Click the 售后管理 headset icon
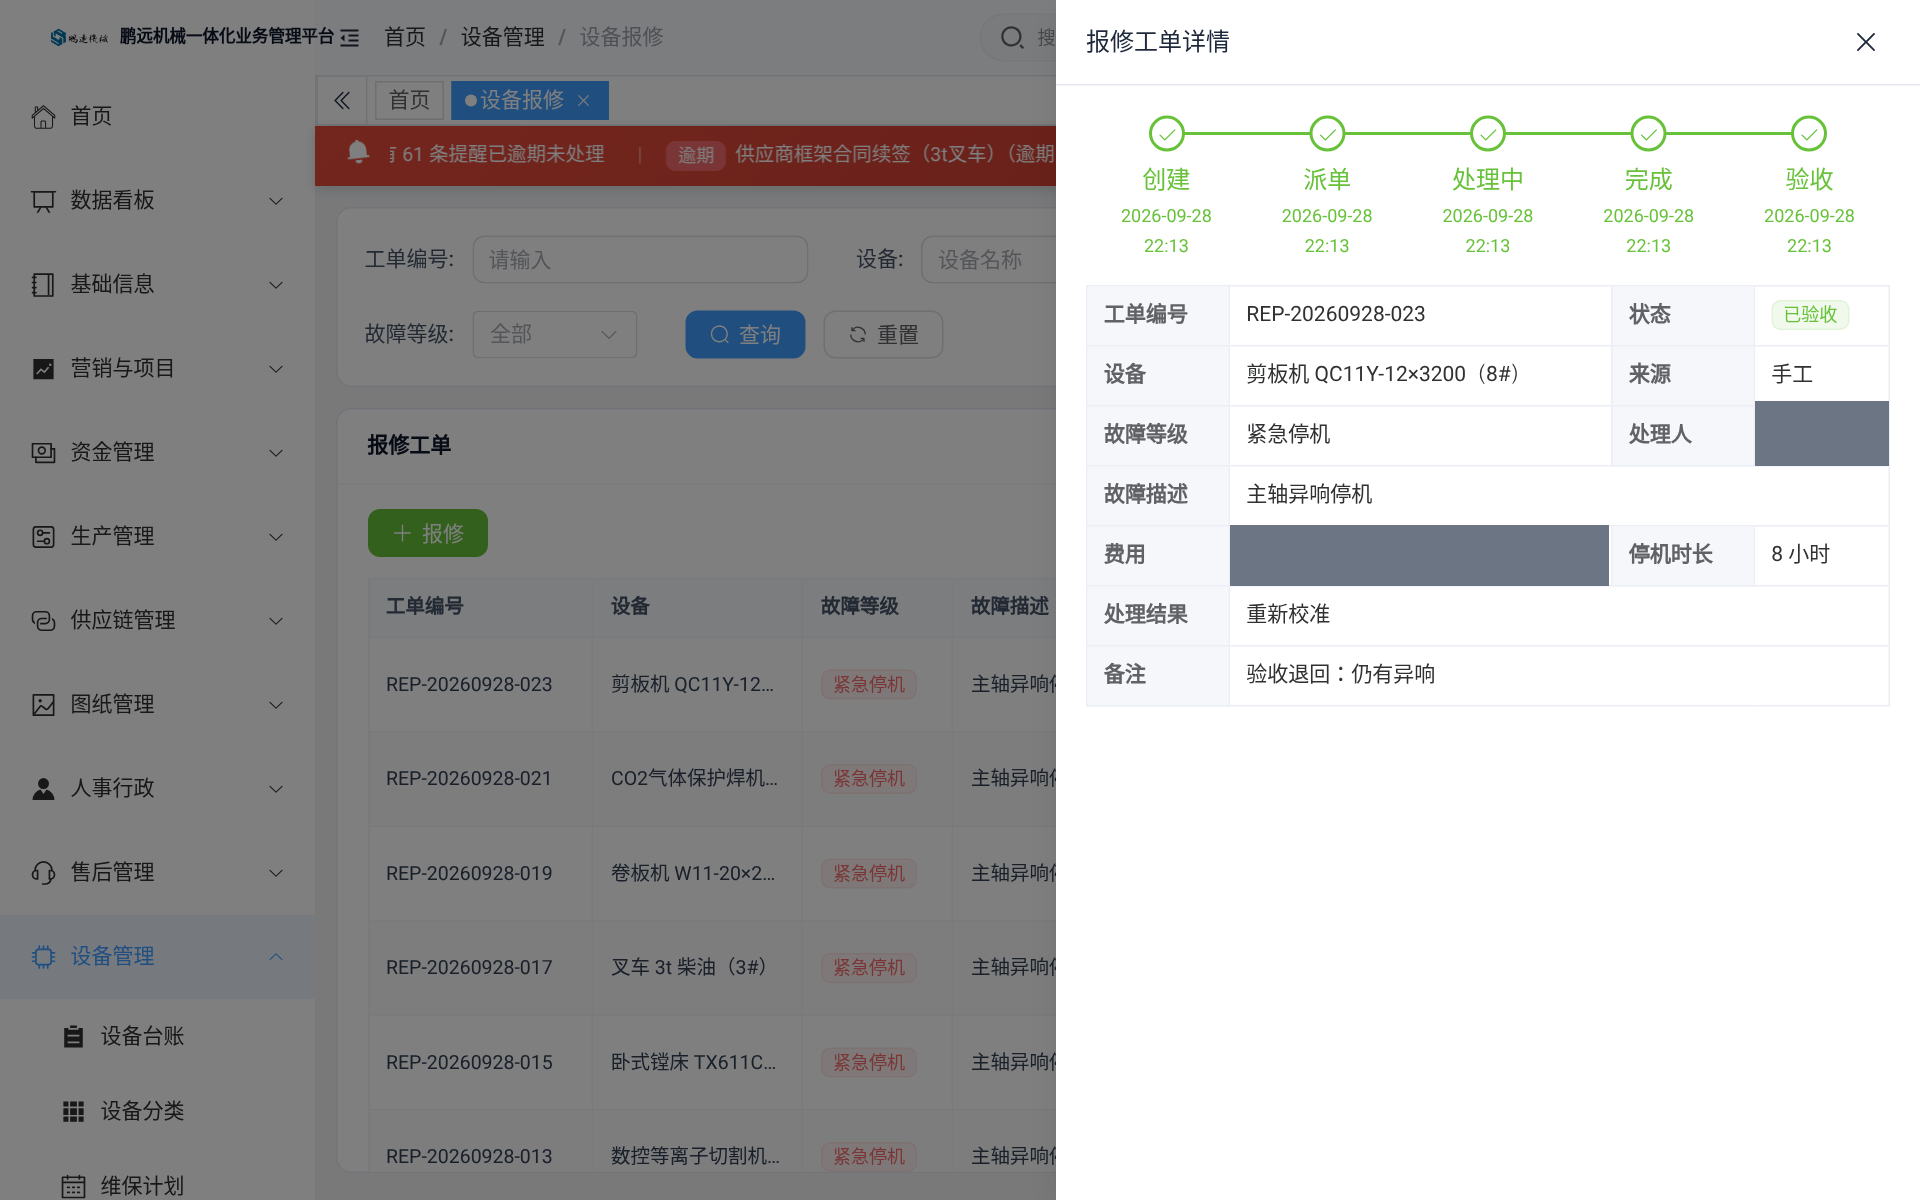The height and width of the screenshot is (1200, 1920). tap(43, 872)
